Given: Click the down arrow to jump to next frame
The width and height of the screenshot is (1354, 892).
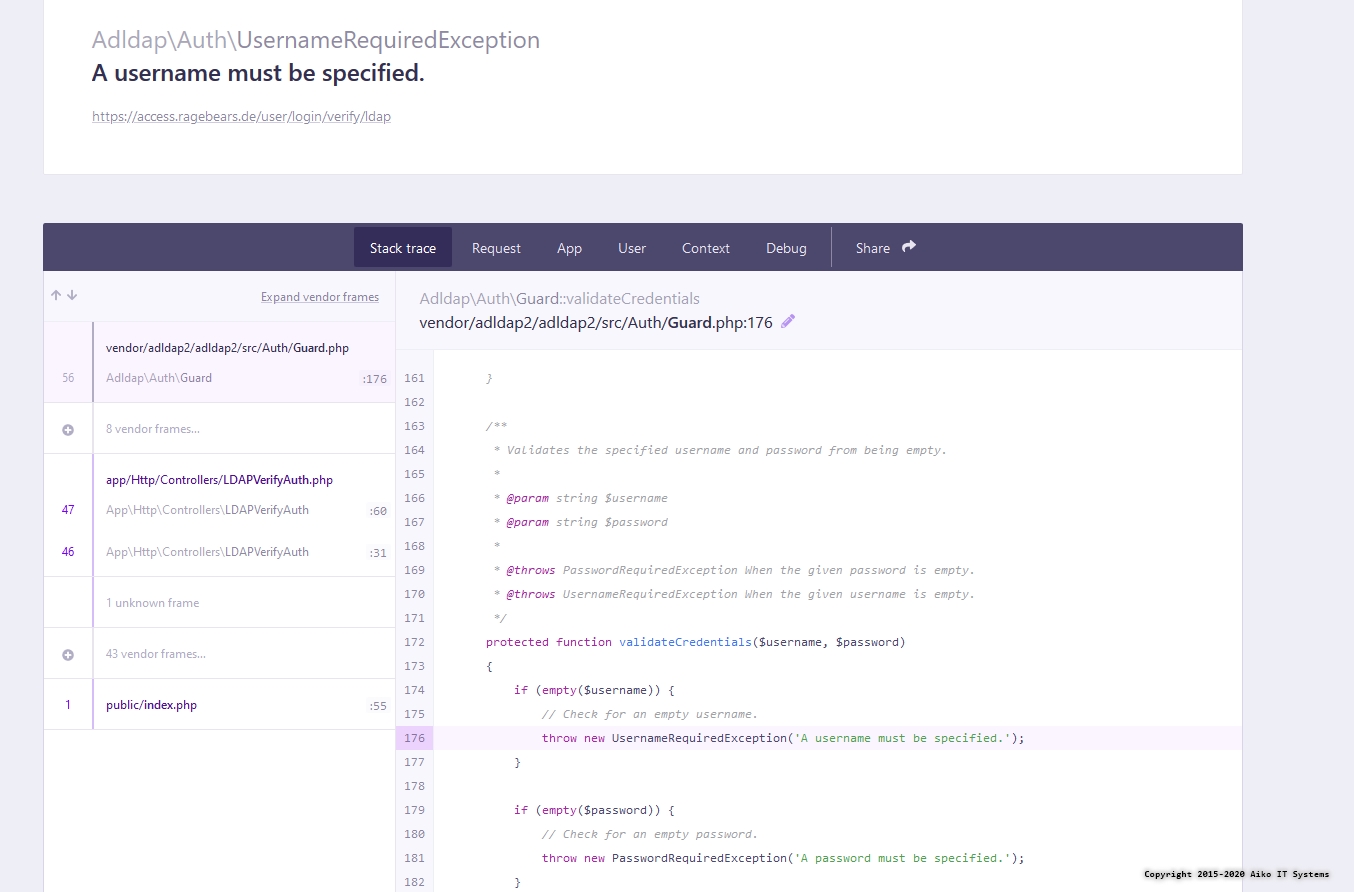Looking at the screenshot, I should coord(72,295).
